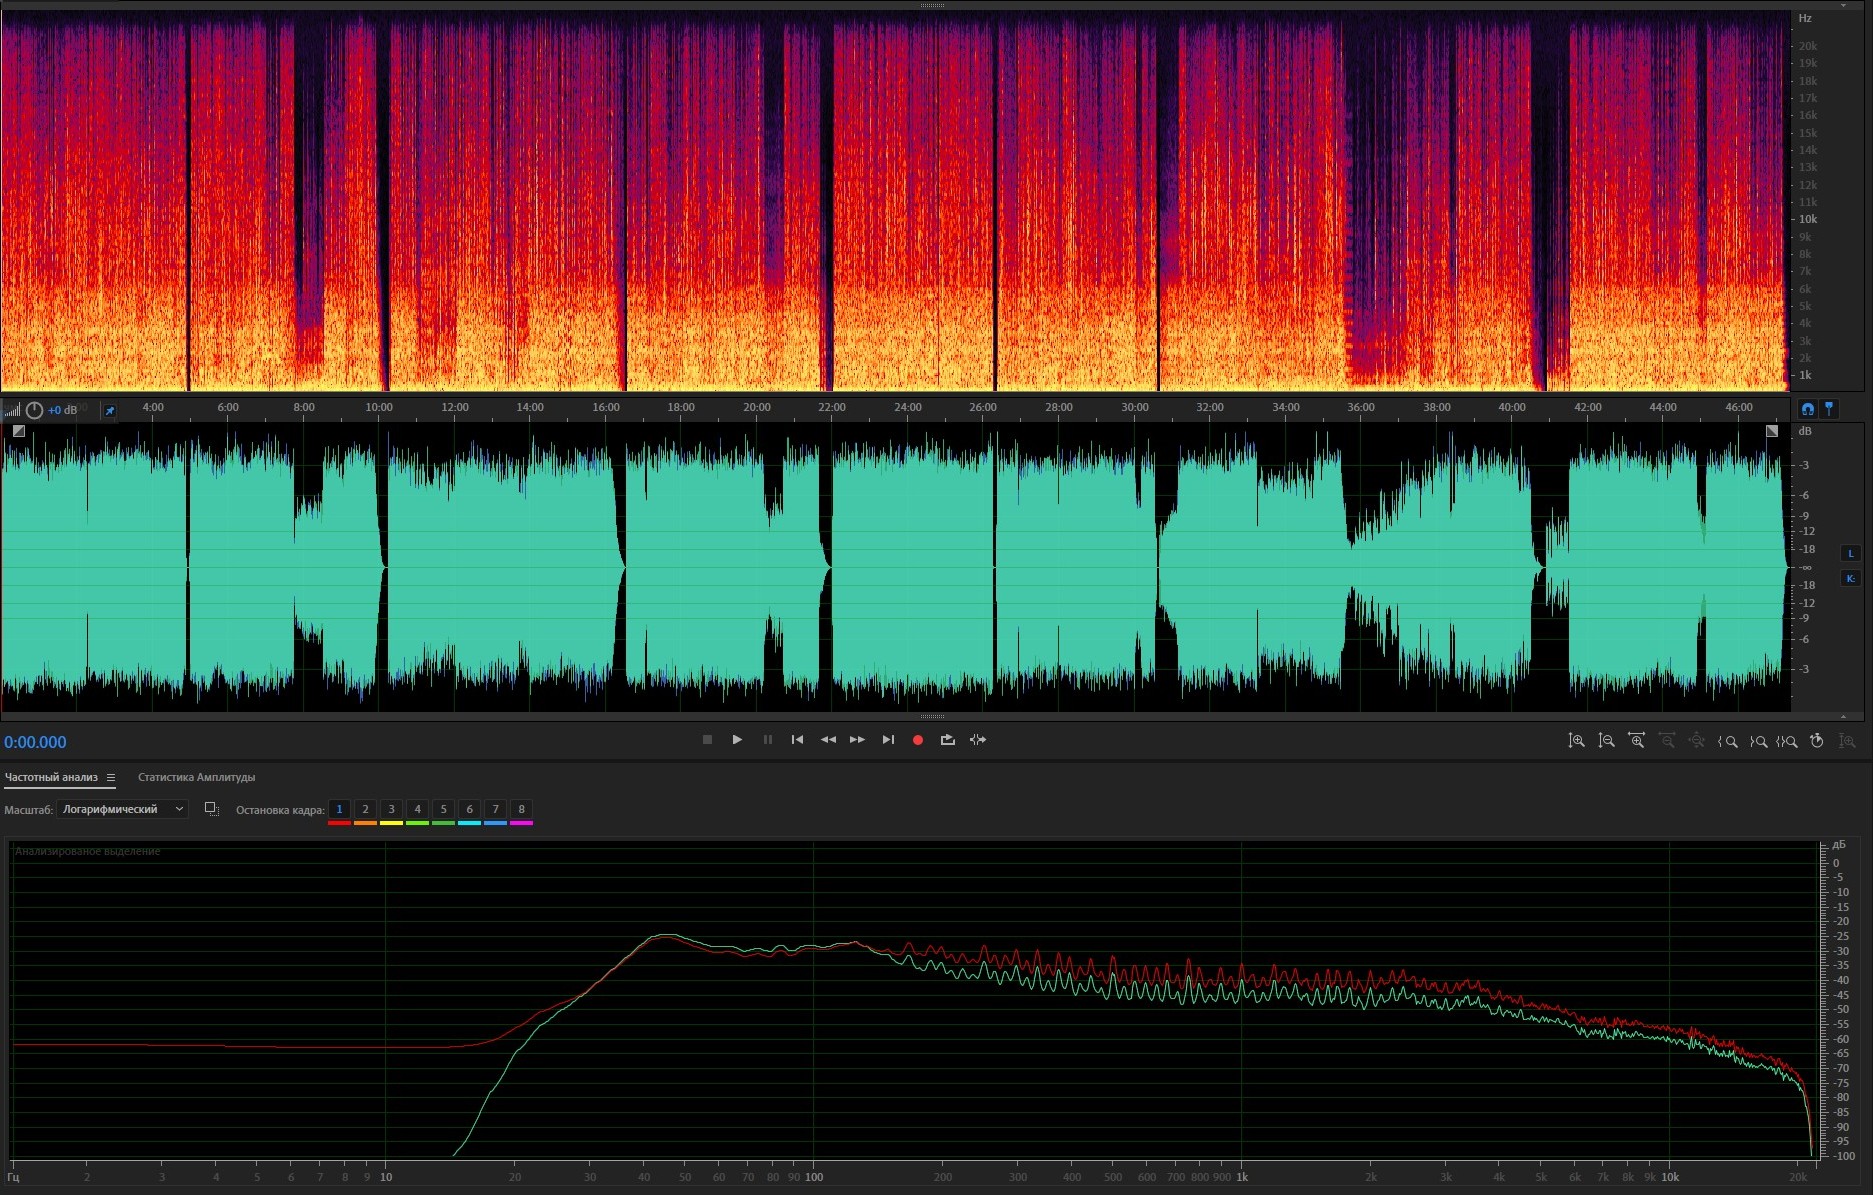Open the Масштаб scale dropdown
The width and height of the screenshot is (1873, 1195).
122,809
